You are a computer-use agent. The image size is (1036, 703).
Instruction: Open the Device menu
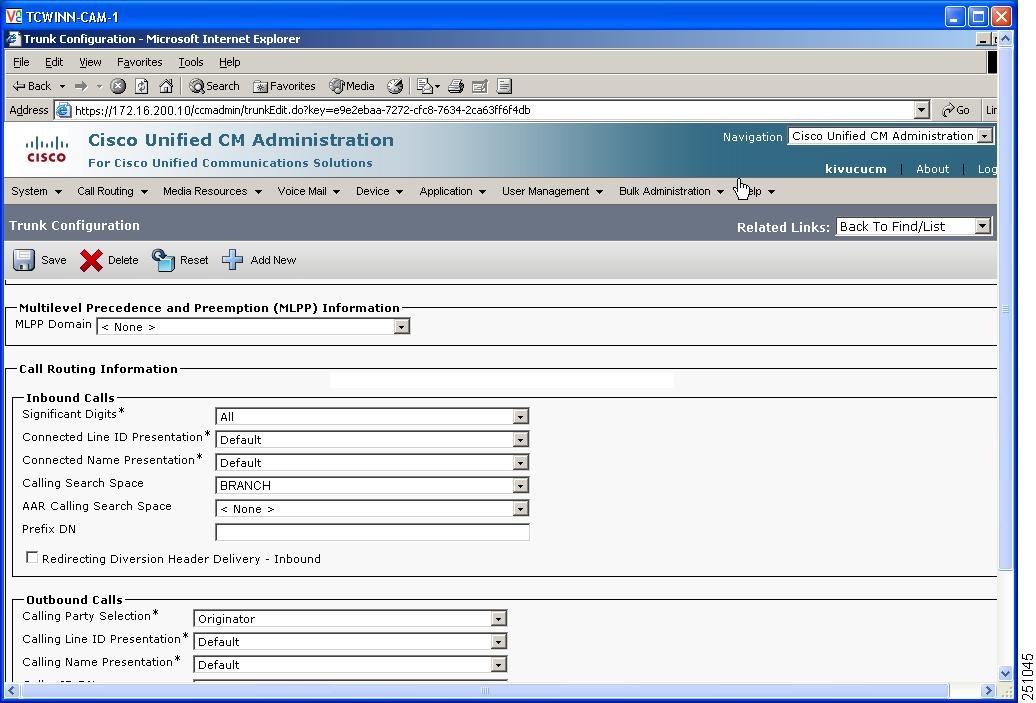pos(379,191)
